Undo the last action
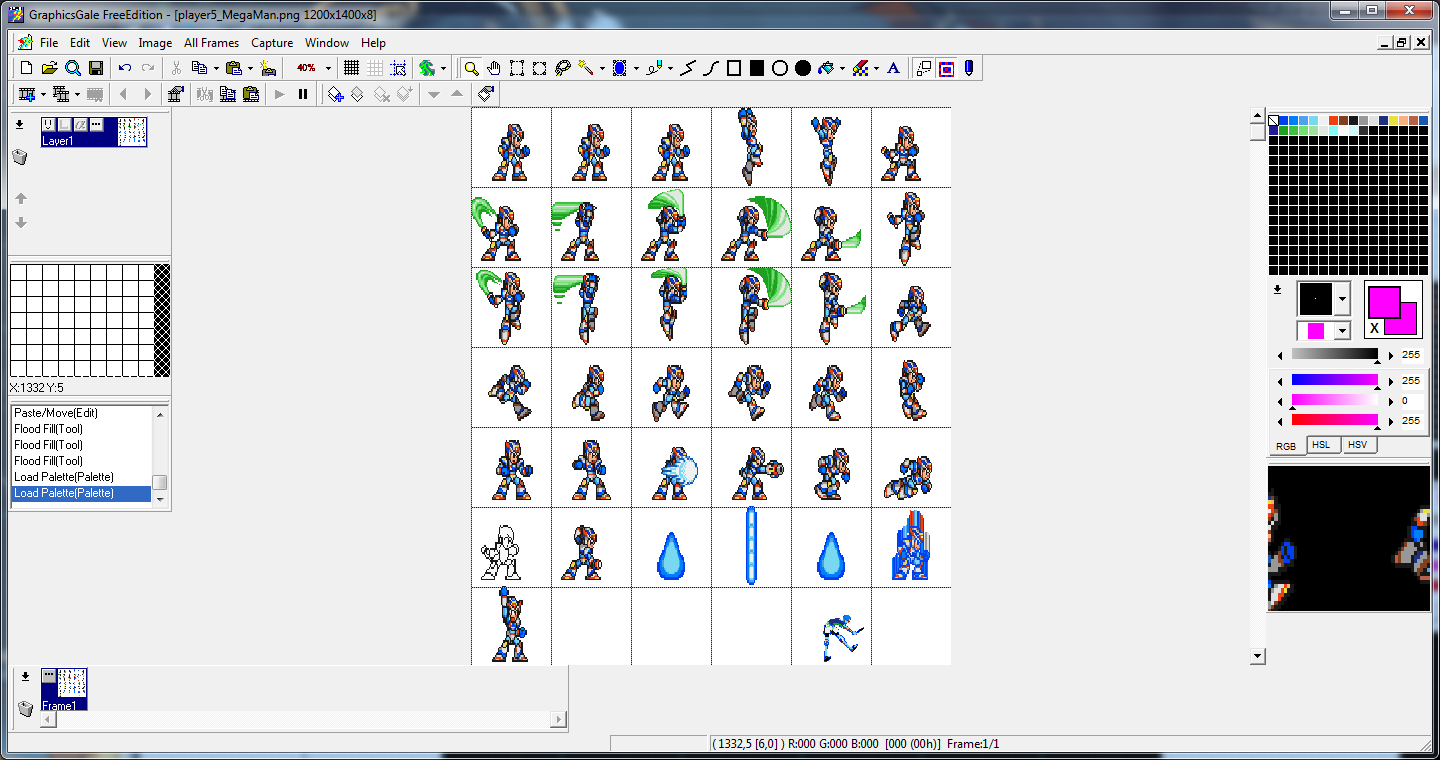The height and width of the screenshot is (760, 1440). click(125, 68)
